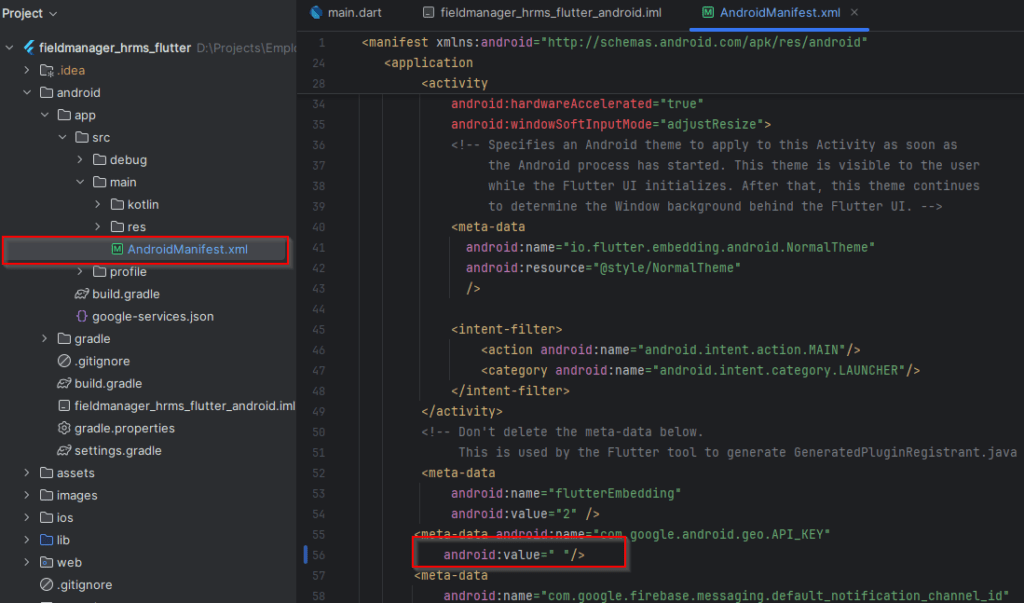Click the ios folder icon
The height and width of the screenshot is (603, 1024).
[46, 517]
